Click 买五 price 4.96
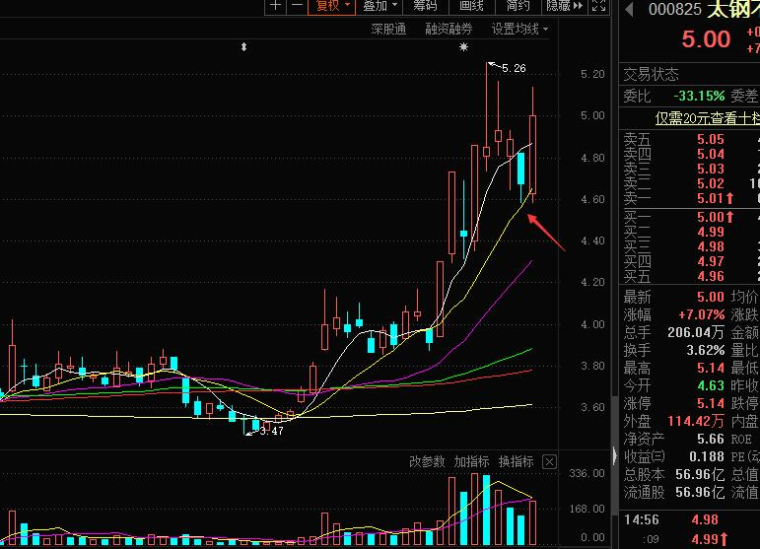The width and height of the screenshot is (760, 549). (x=710, y=276)
